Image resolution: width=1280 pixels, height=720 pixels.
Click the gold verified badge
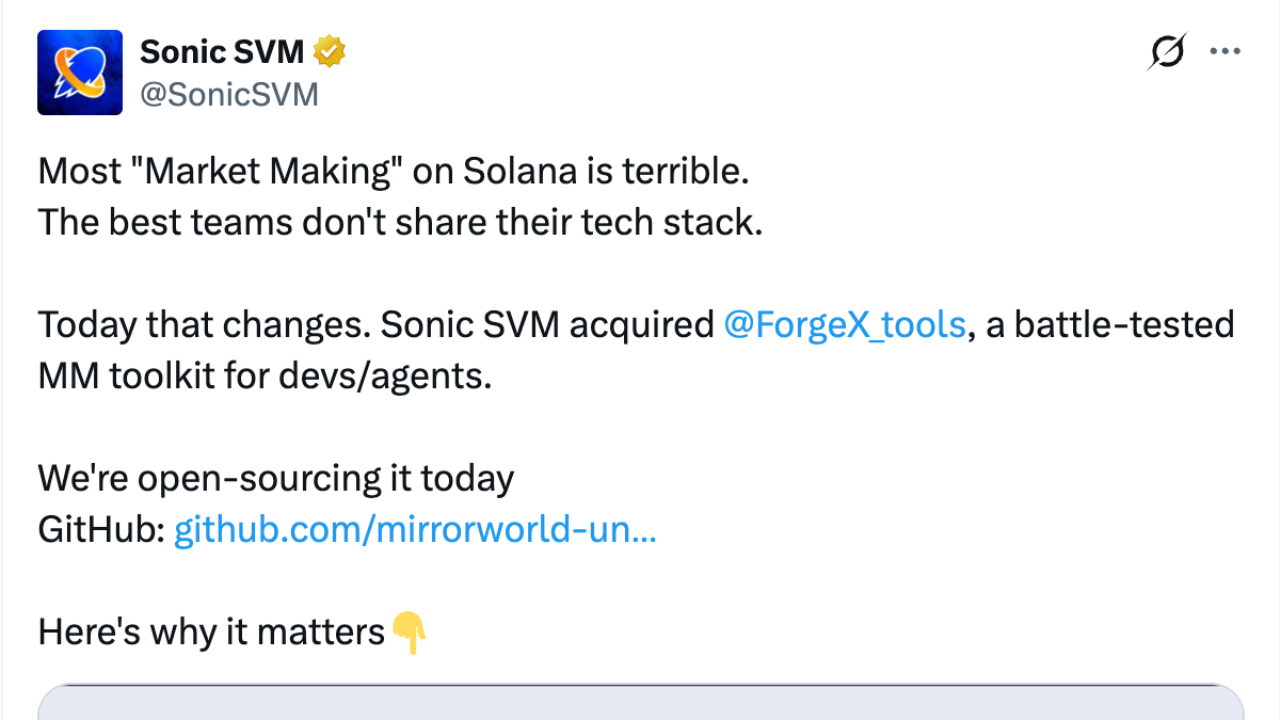(330, 51)
